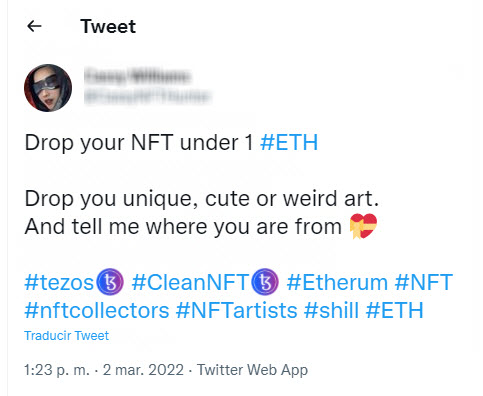The width and height of the screenshot is (483, 396).
Task: Open the #CleanNFT hashtag
Action: click(190, 282)
